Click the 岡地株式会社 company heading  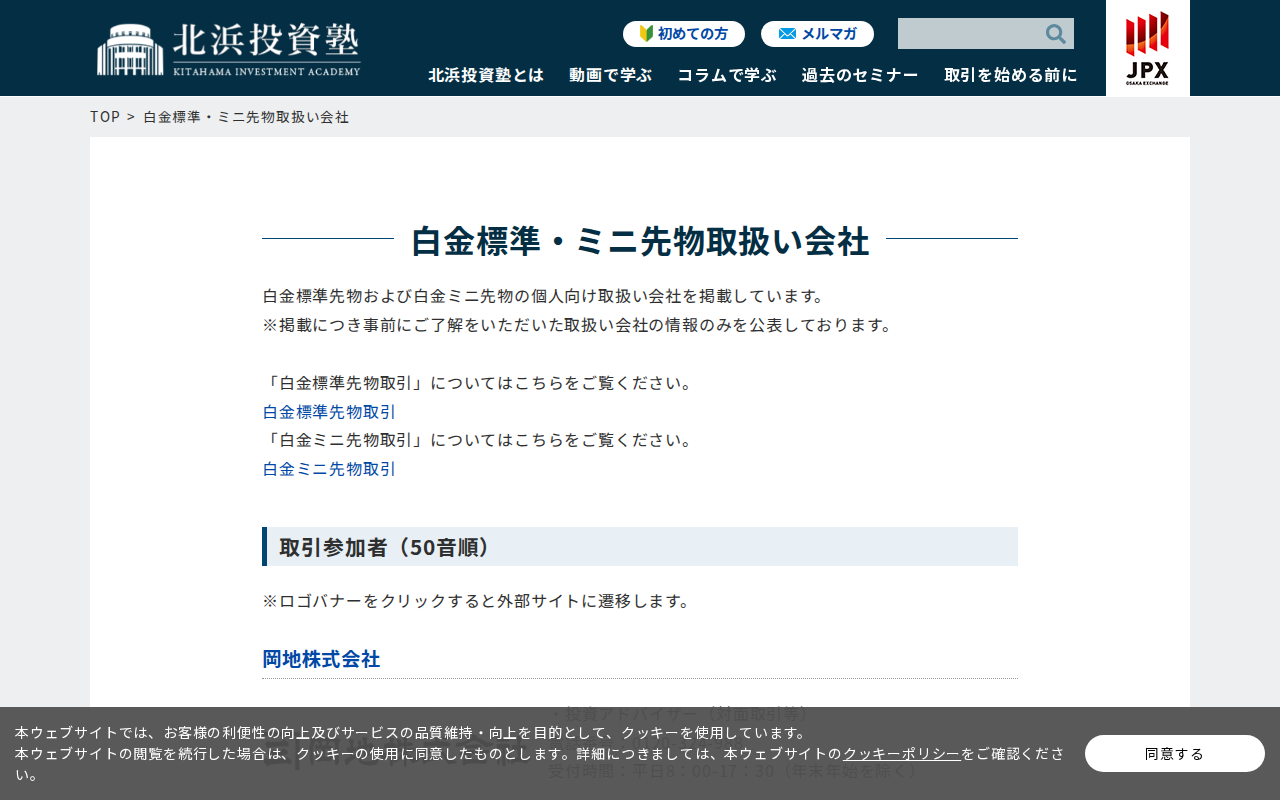[321, 659]
